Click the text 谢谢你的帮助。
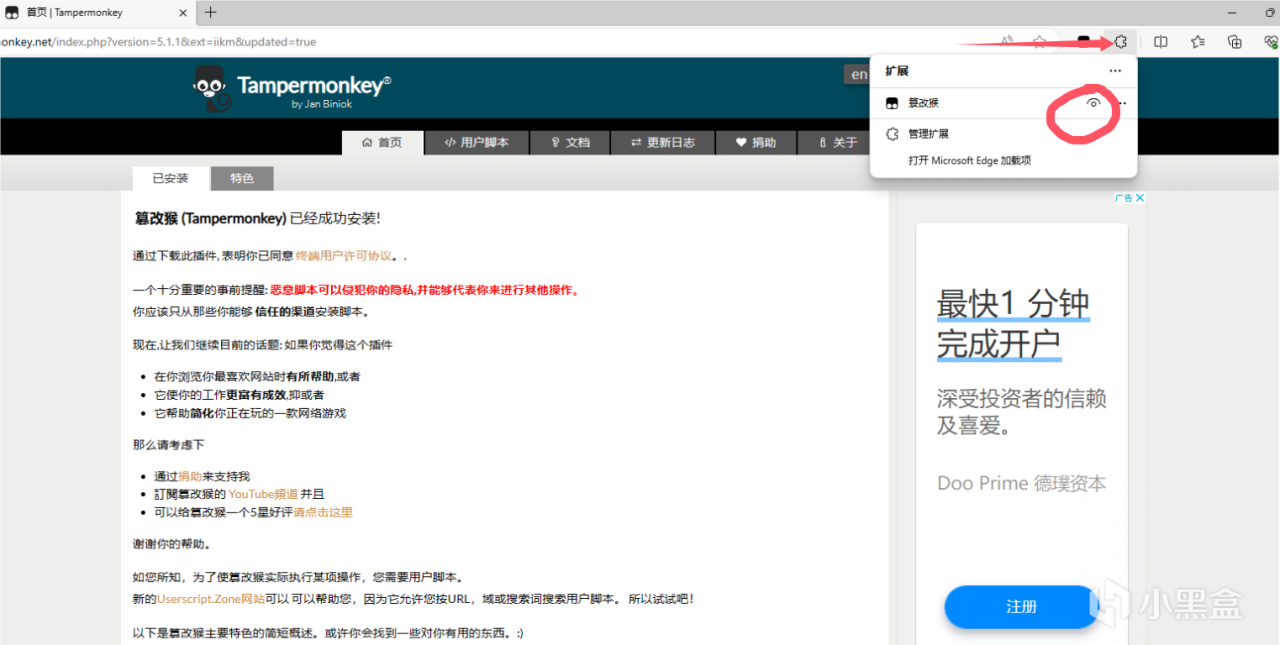Screen dimensions: 1280x645 [172, 545]
